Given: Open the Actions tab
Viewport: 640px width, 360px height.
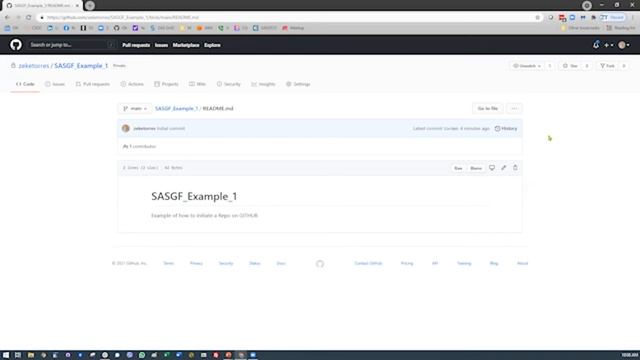Looking at the screenshot, I should click(x=132, y=84).
